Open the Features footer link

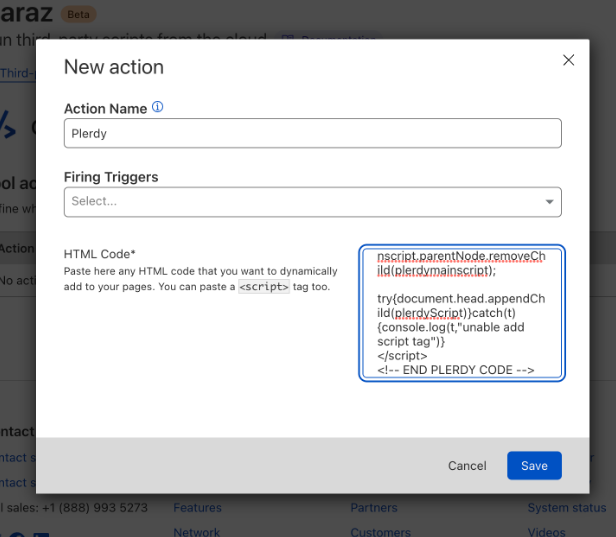(197, 508)
